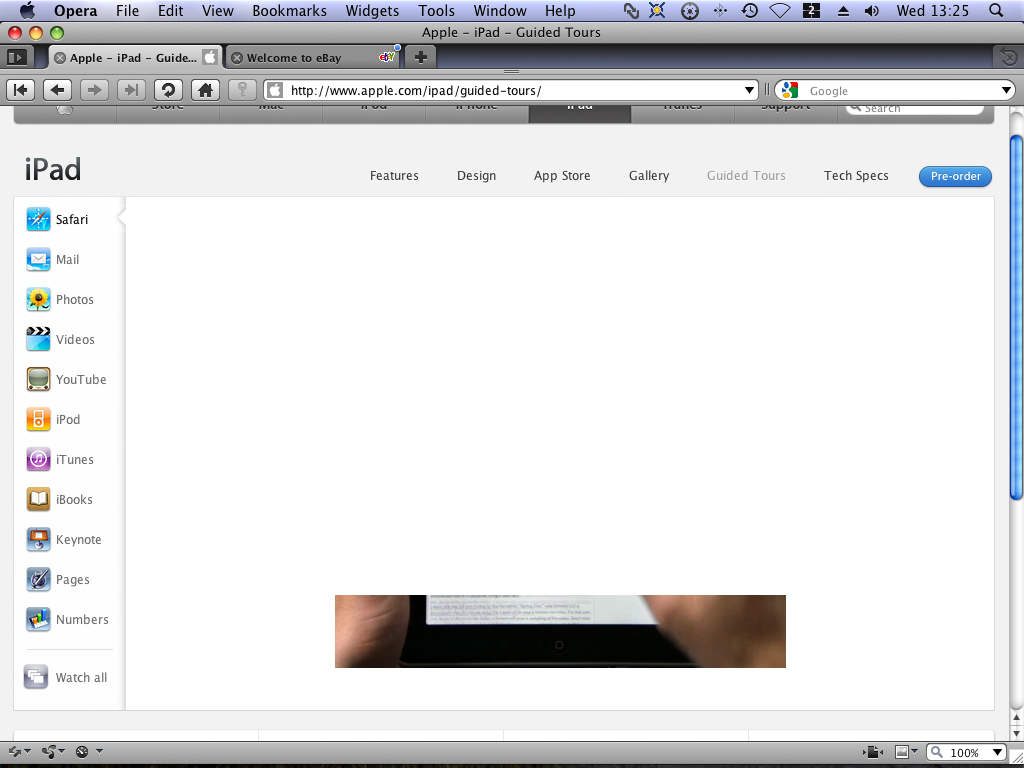The image size is (1024, 768).
Task: Open the iBooks guided tour
Action: [x=59, y=500]
